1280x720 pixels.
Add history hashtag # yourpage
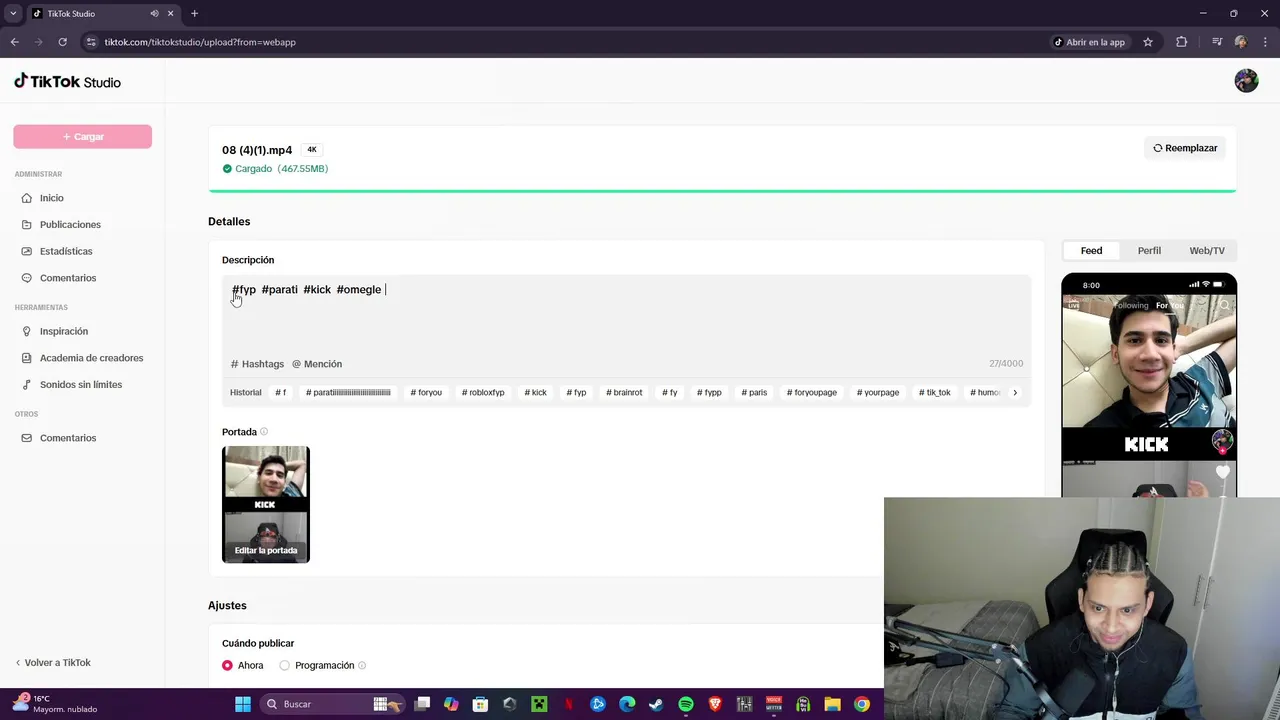click(878, 393)
